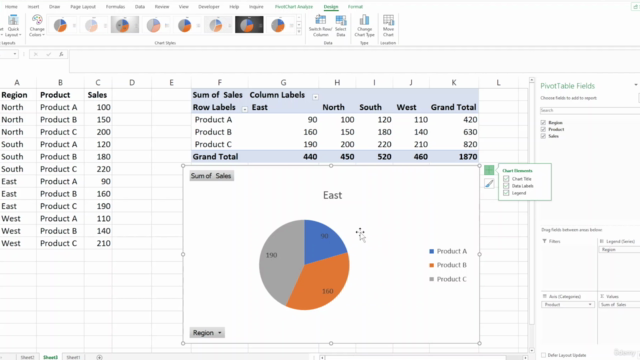Open Product field dropdown in Axis area

pyautogui.click(x=590, y=304)
